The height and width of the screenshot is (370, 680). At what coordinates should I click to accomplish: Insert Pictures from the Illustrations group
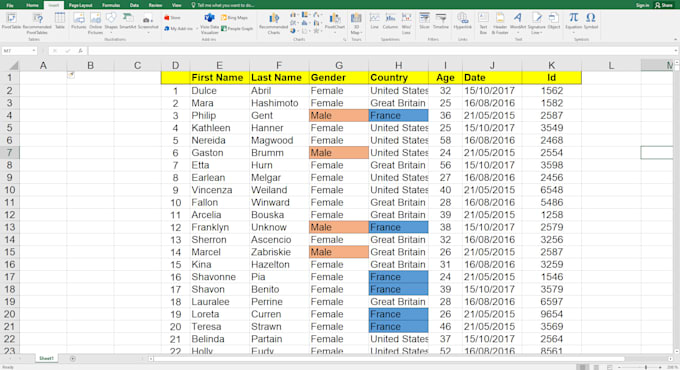pyautogui.click(x=78, y=21)
